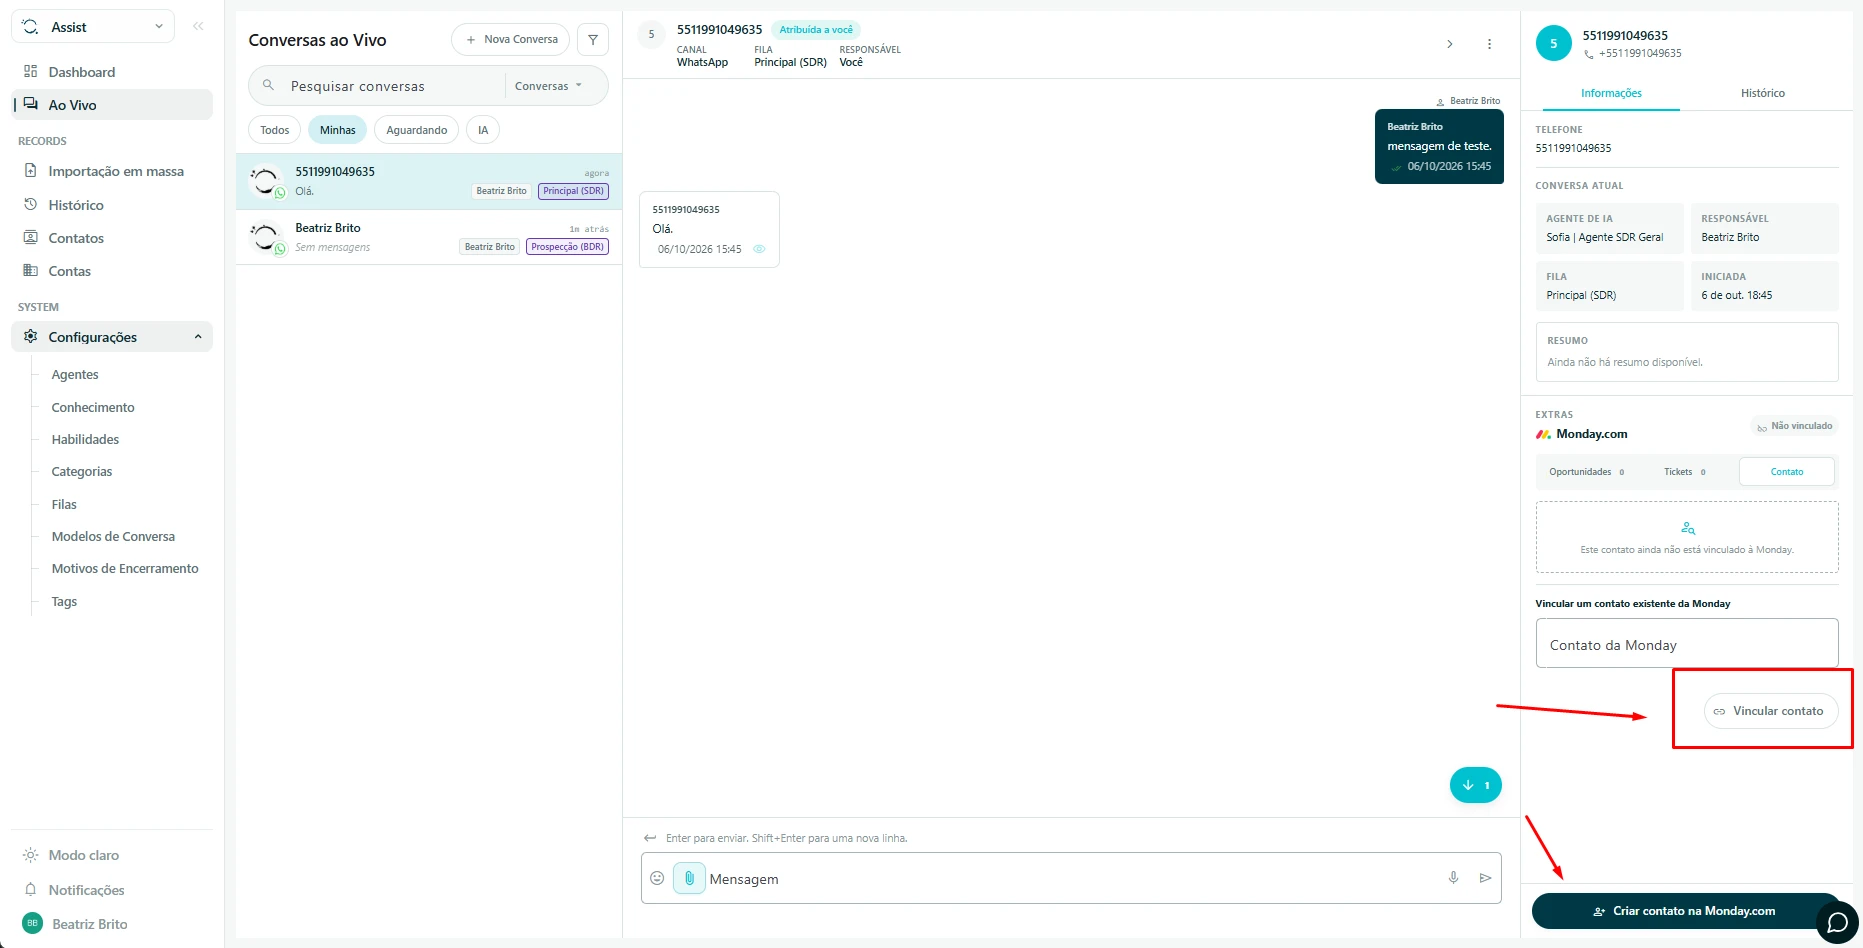The image size is (1863, 948).
Task: Open Contatos page
Action: [x=112, y=238]
